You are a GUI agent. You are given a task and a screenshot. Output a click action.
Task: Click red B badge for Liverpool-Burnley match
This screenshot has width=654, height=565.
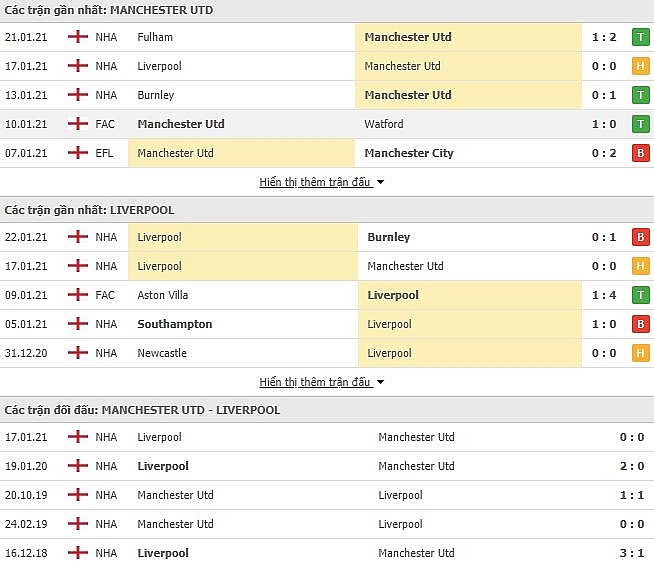641,237
